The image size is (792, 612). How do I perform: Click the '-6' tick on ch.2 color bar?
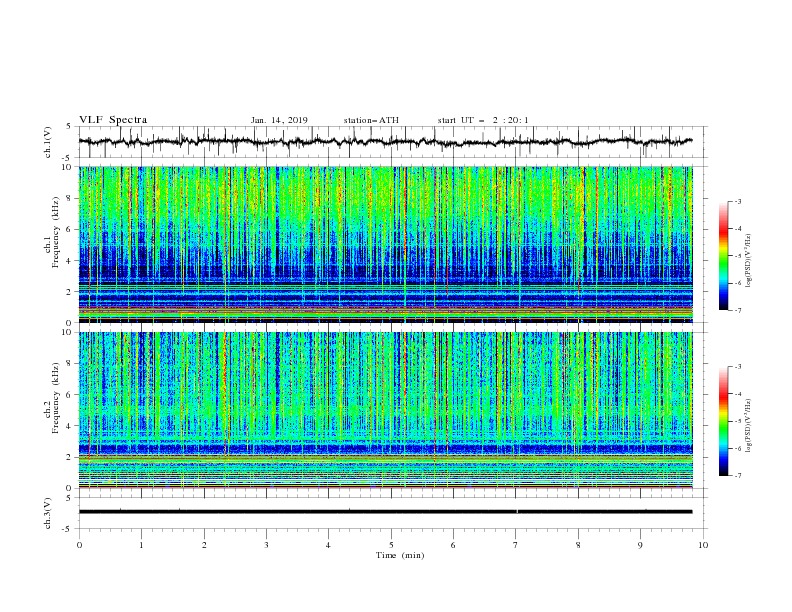coord(737,448)
